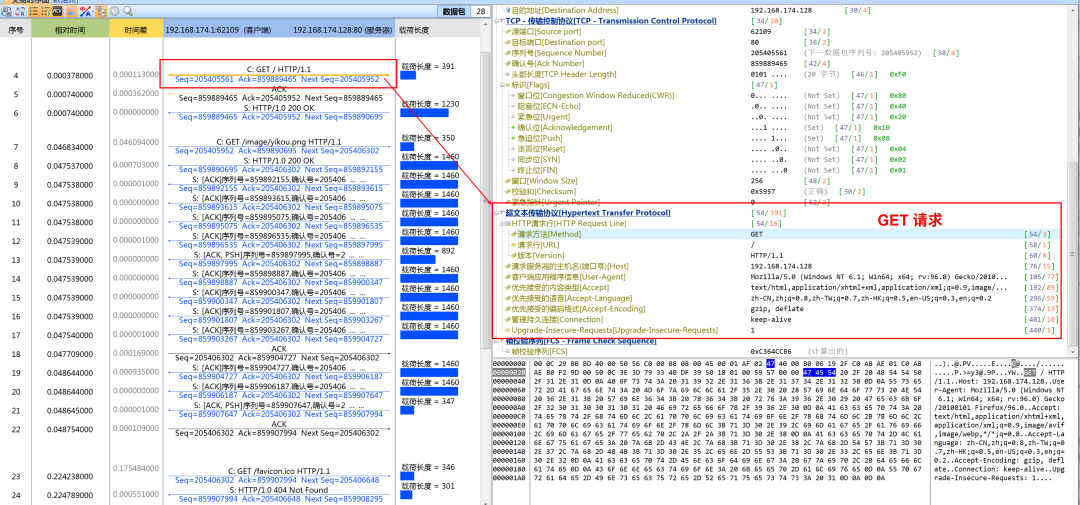
Task: Toggle the black ACK display icon
Action: (x=57, y=11)
